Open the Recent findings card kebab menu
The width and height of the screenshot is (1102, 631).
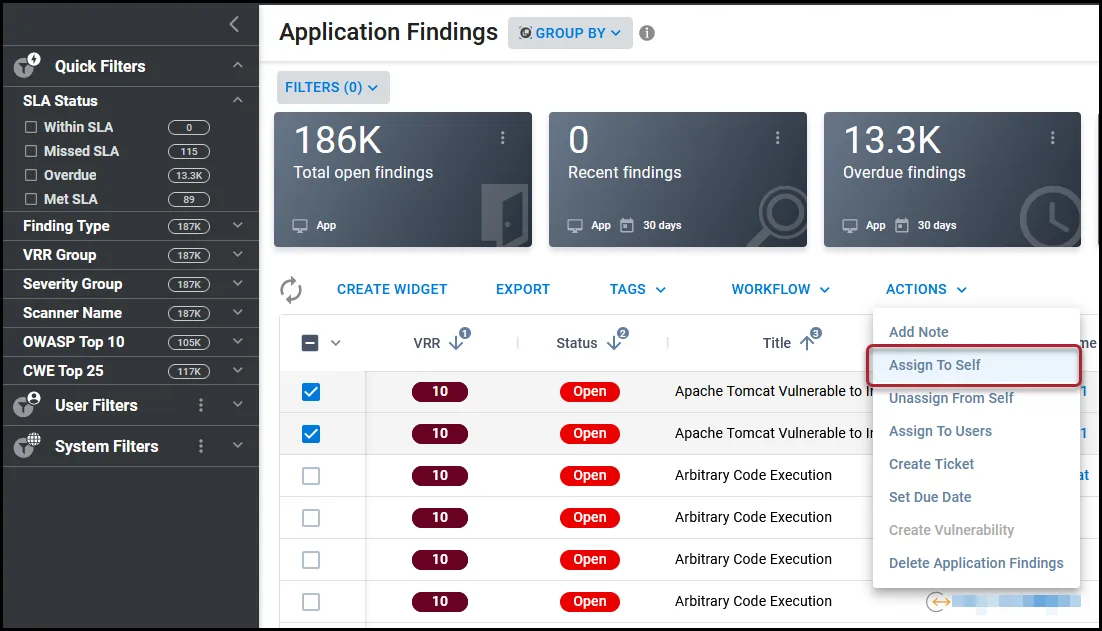click(777, 138)
